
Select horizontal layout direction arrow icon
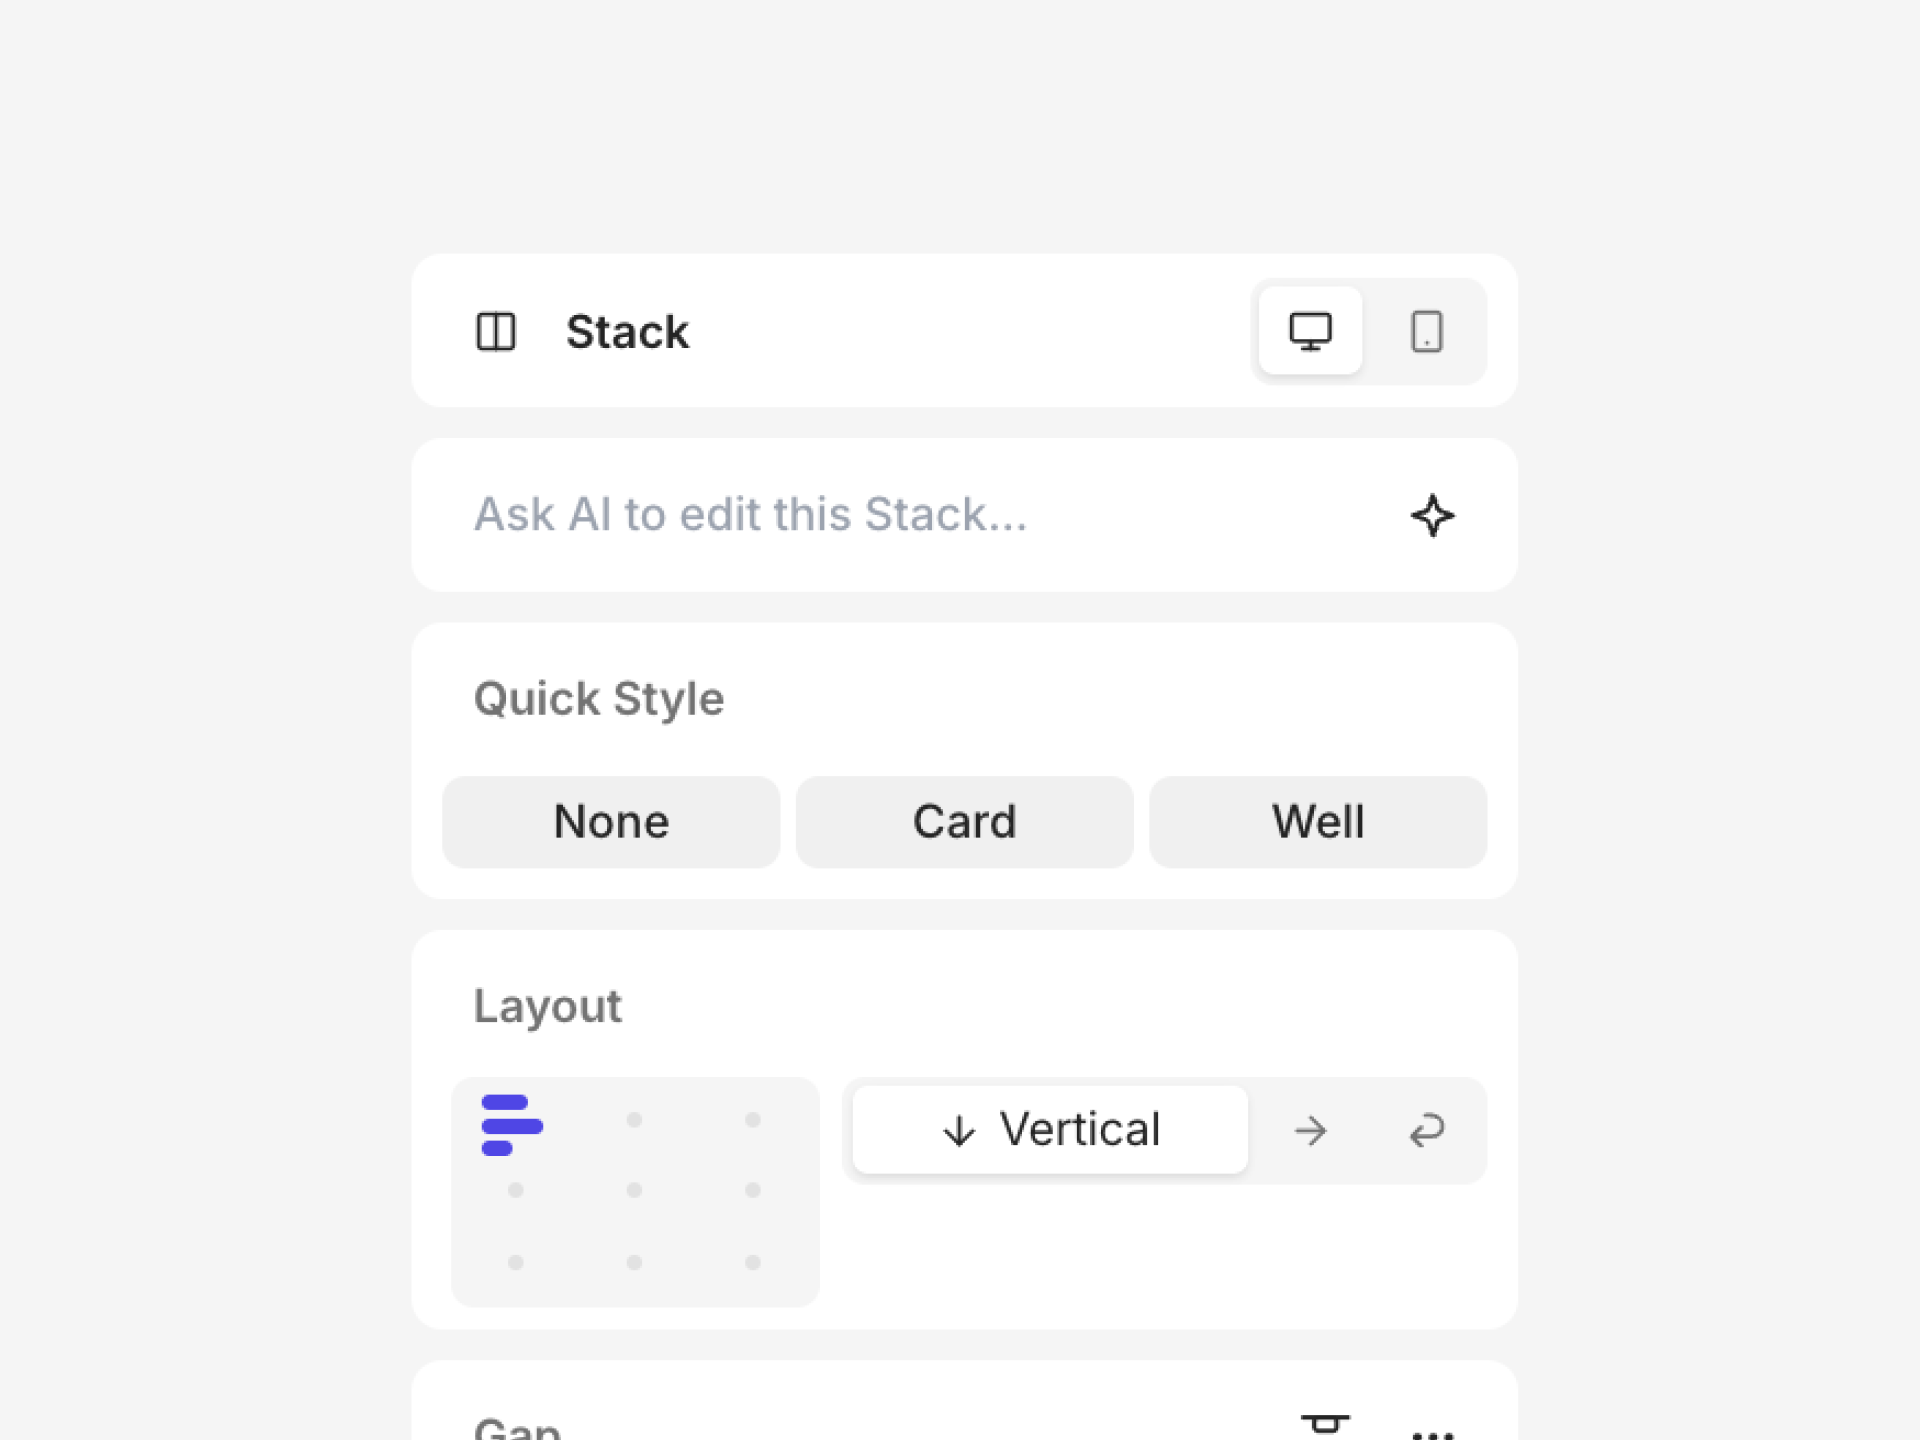pos(1310,1131)
